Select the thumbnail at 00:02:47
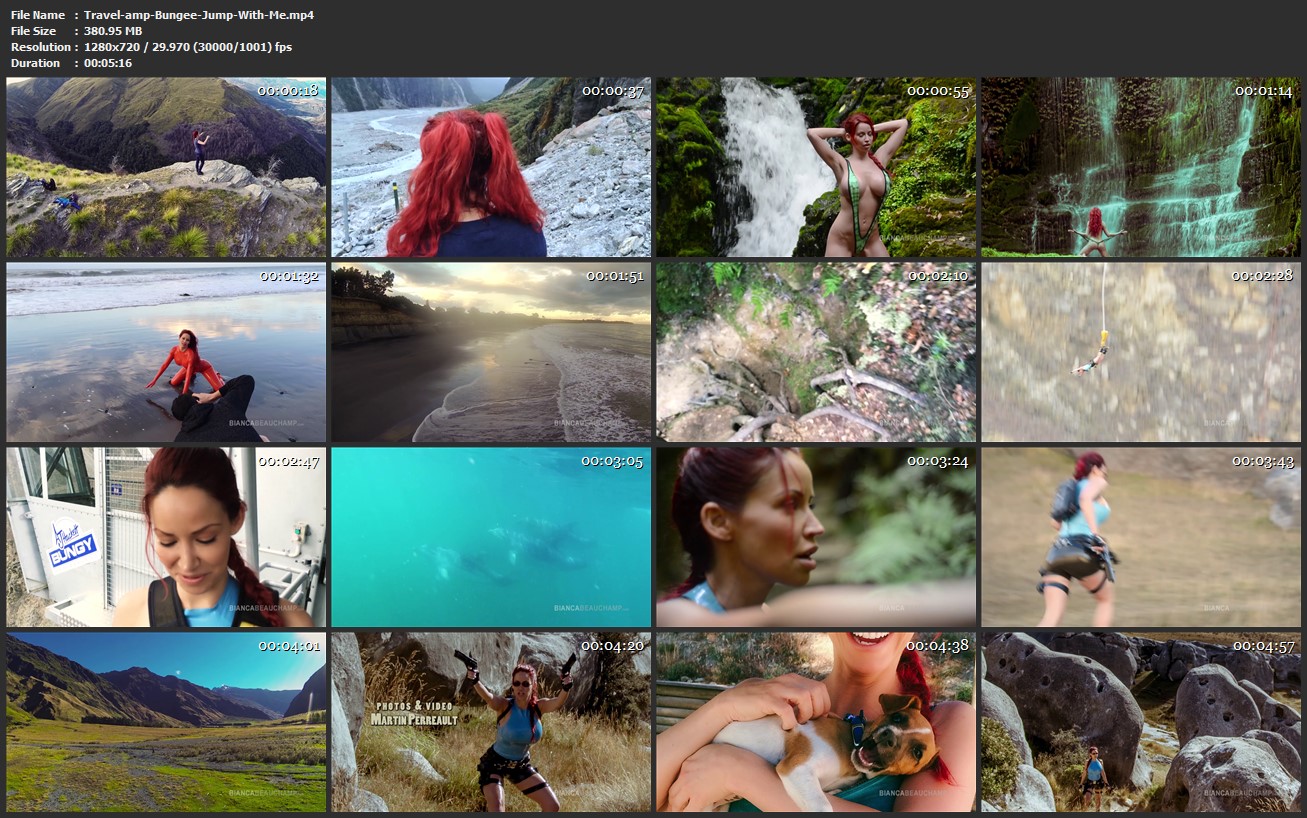1307x818 pixels. [x=166, y=537]
